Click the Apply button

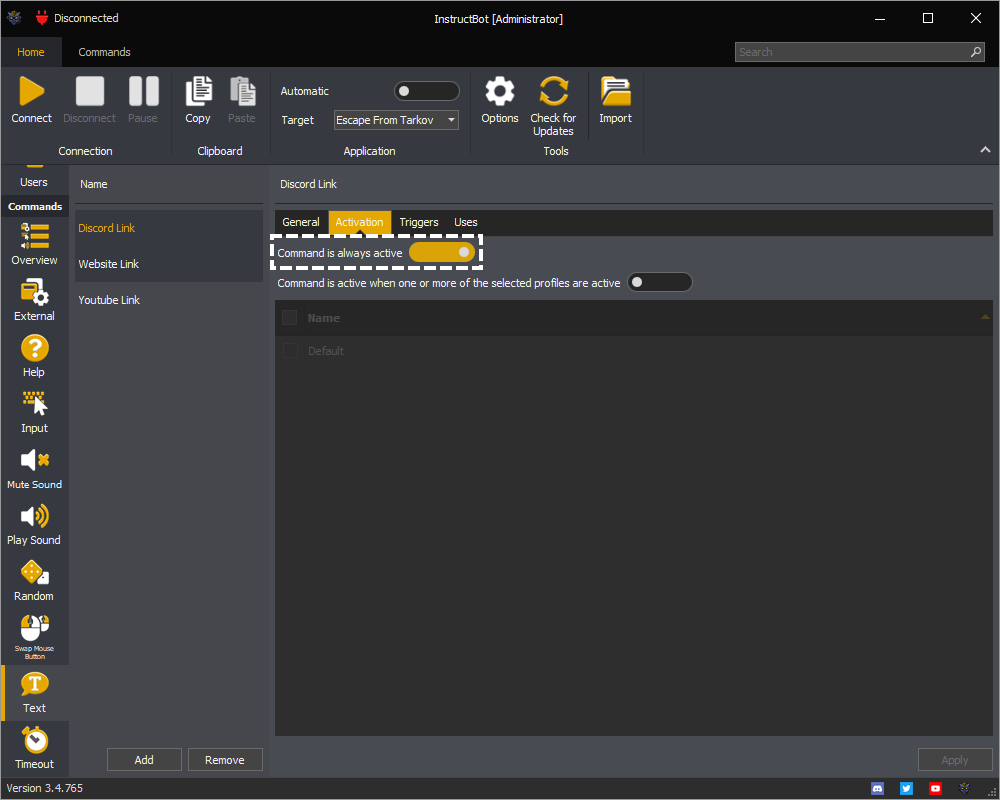pos(955,760)
